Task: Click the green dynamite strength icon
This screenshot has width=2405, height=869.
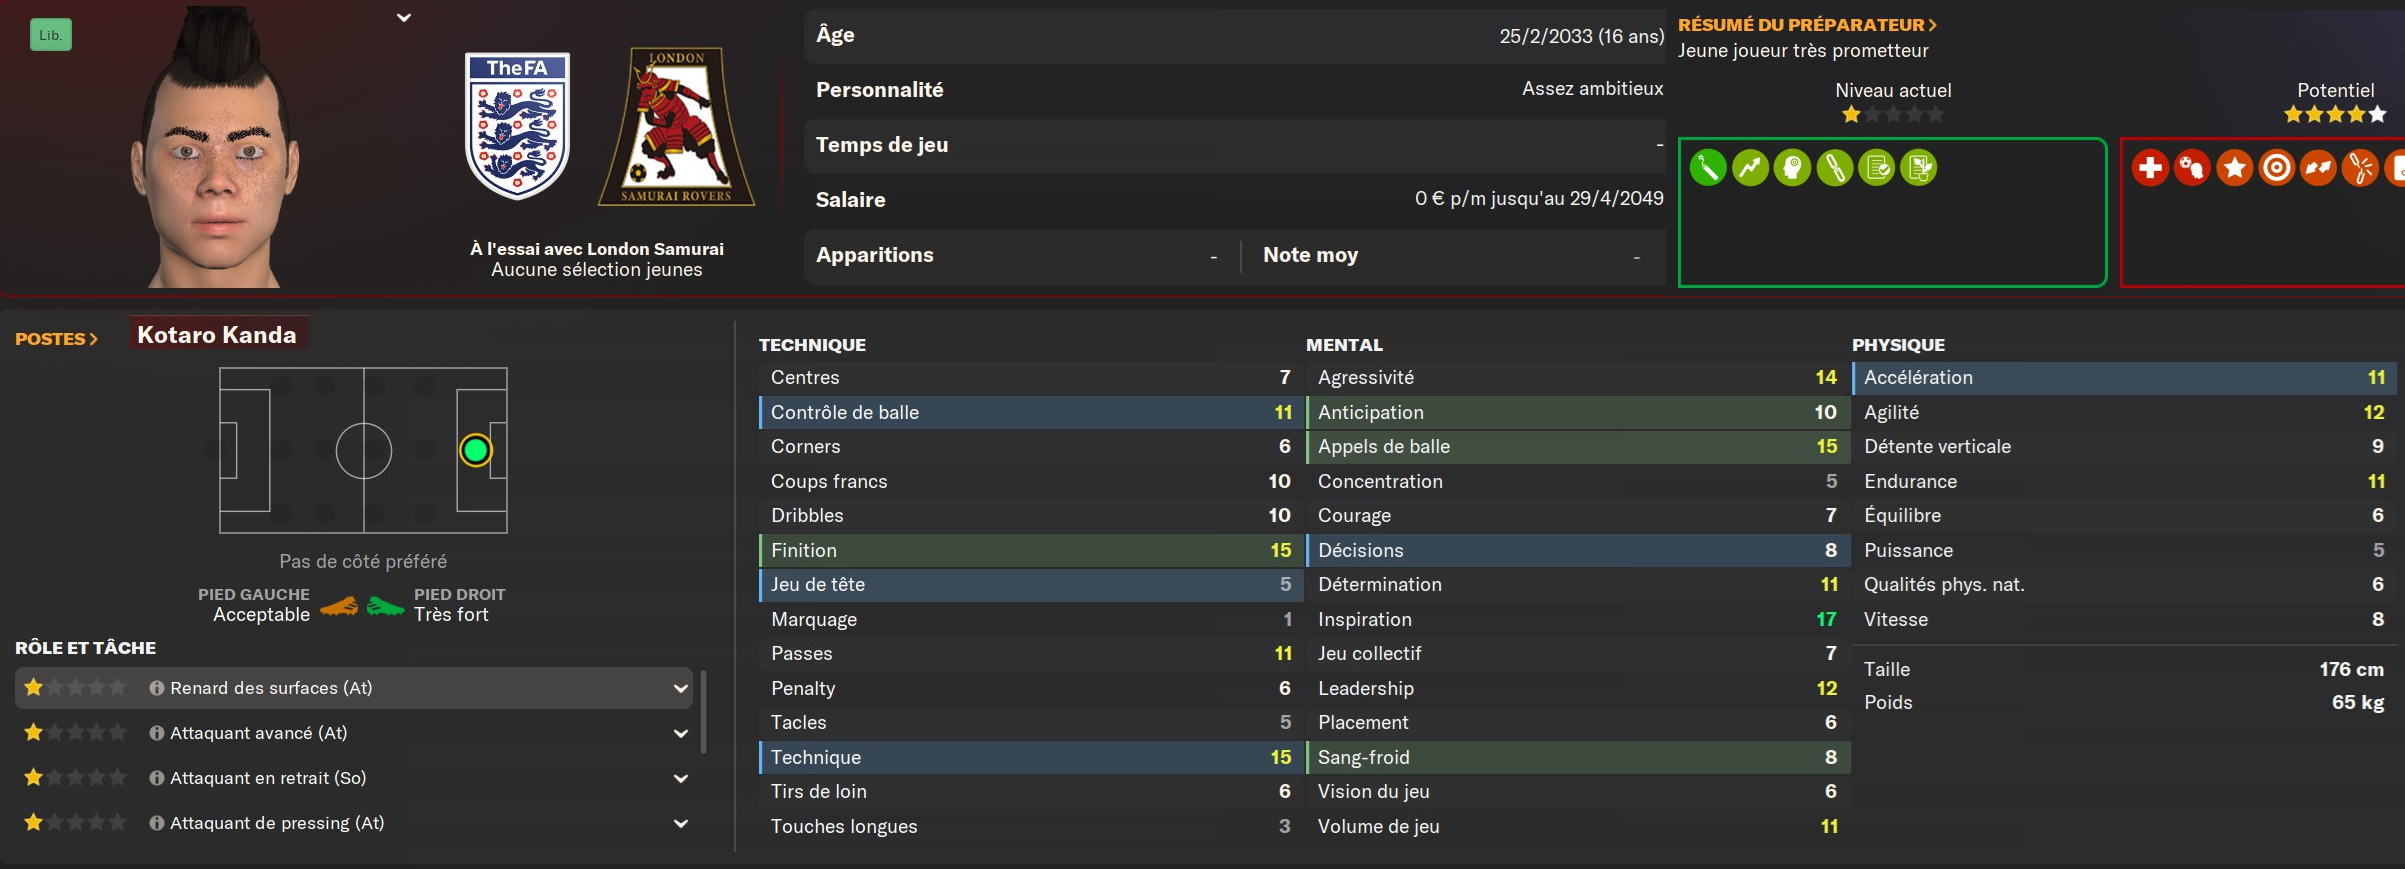Action: (1708, 168)
